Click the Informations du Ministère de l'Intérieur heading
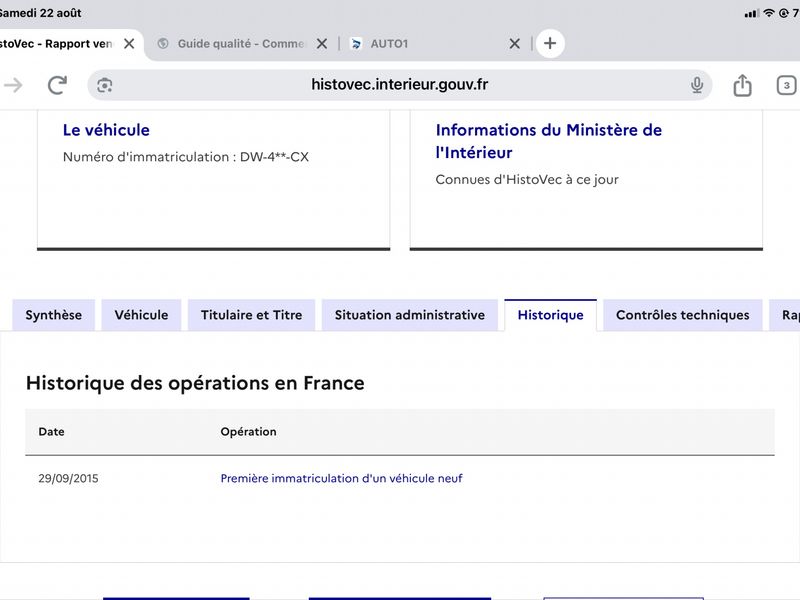This screenshot has height=600, width=800. coord(548,141)
